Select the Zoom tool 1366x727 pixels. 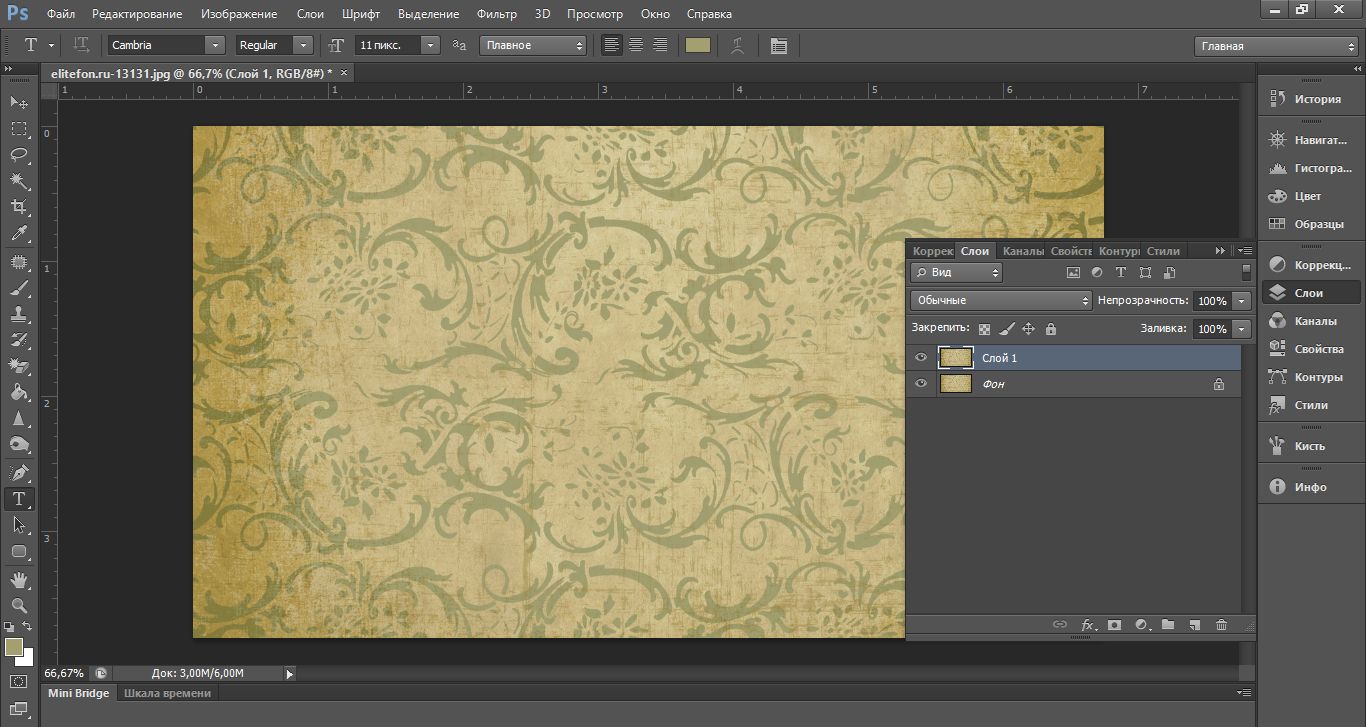(19, 606)
